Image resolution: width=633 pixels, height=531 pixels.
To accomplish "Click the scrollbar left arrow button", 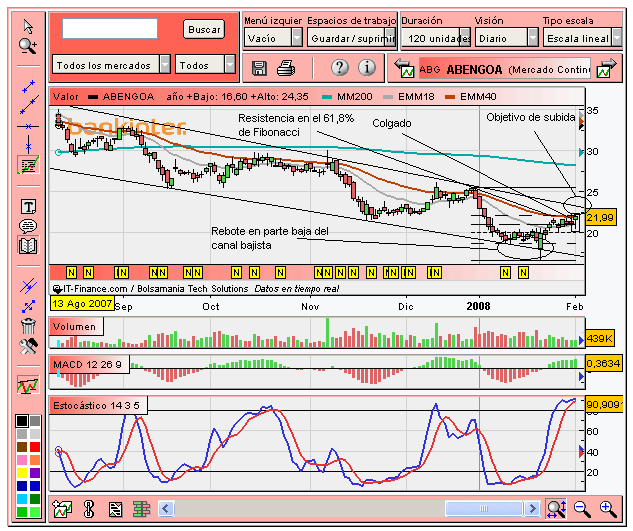I will tap(166, 508).
